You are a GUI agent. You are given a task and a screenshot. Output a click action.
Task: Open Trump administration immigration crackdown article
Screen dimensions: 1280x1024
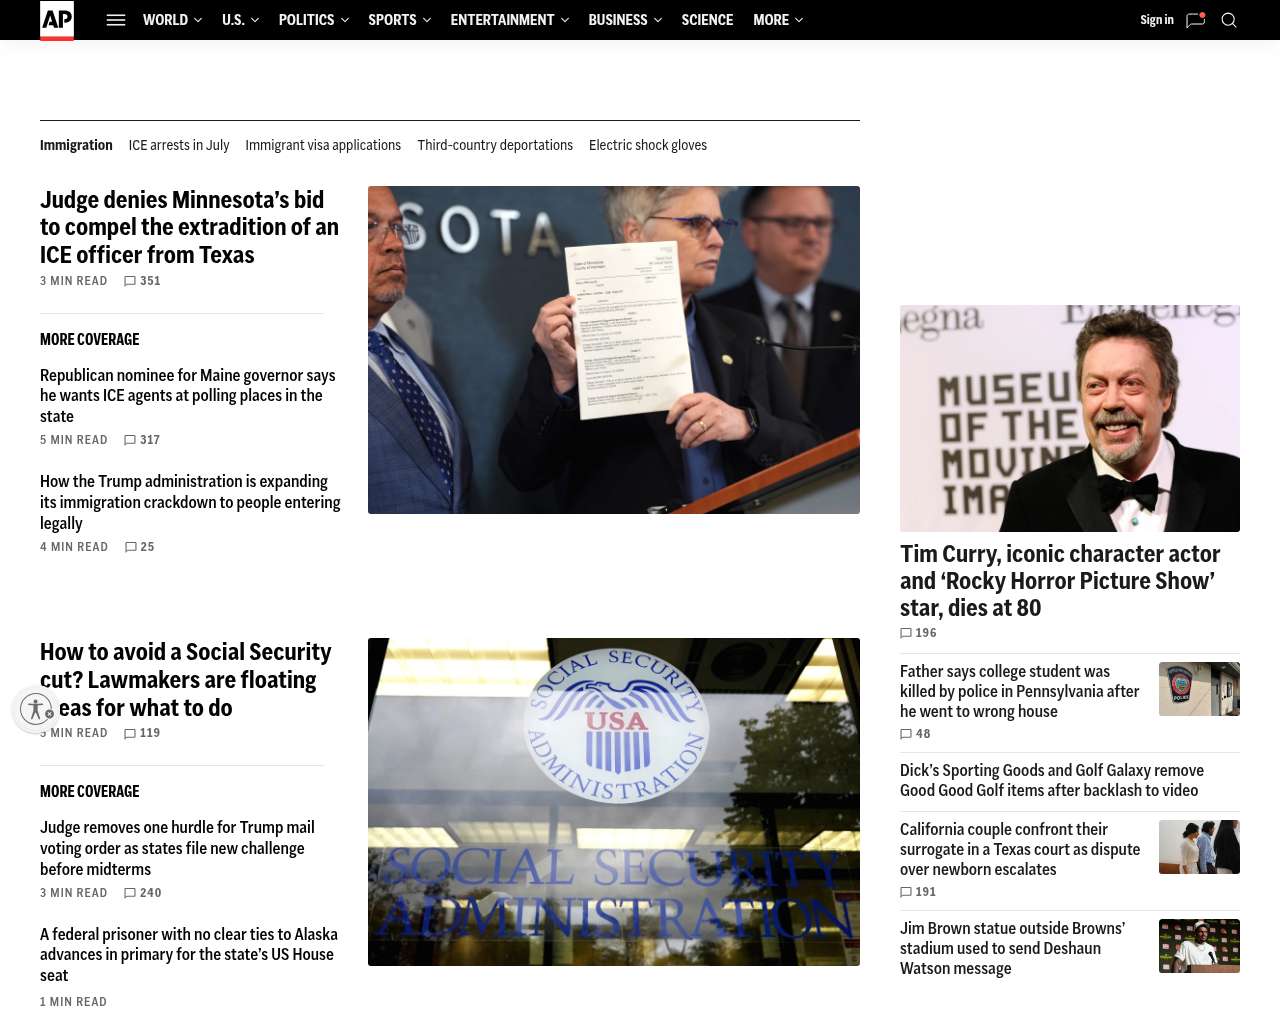point(190,502)
